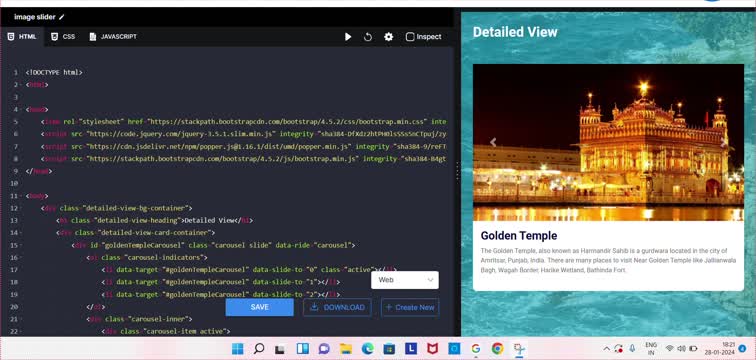Click the Create New button
The height and width of the screenshot is (360, 756).
410,307
